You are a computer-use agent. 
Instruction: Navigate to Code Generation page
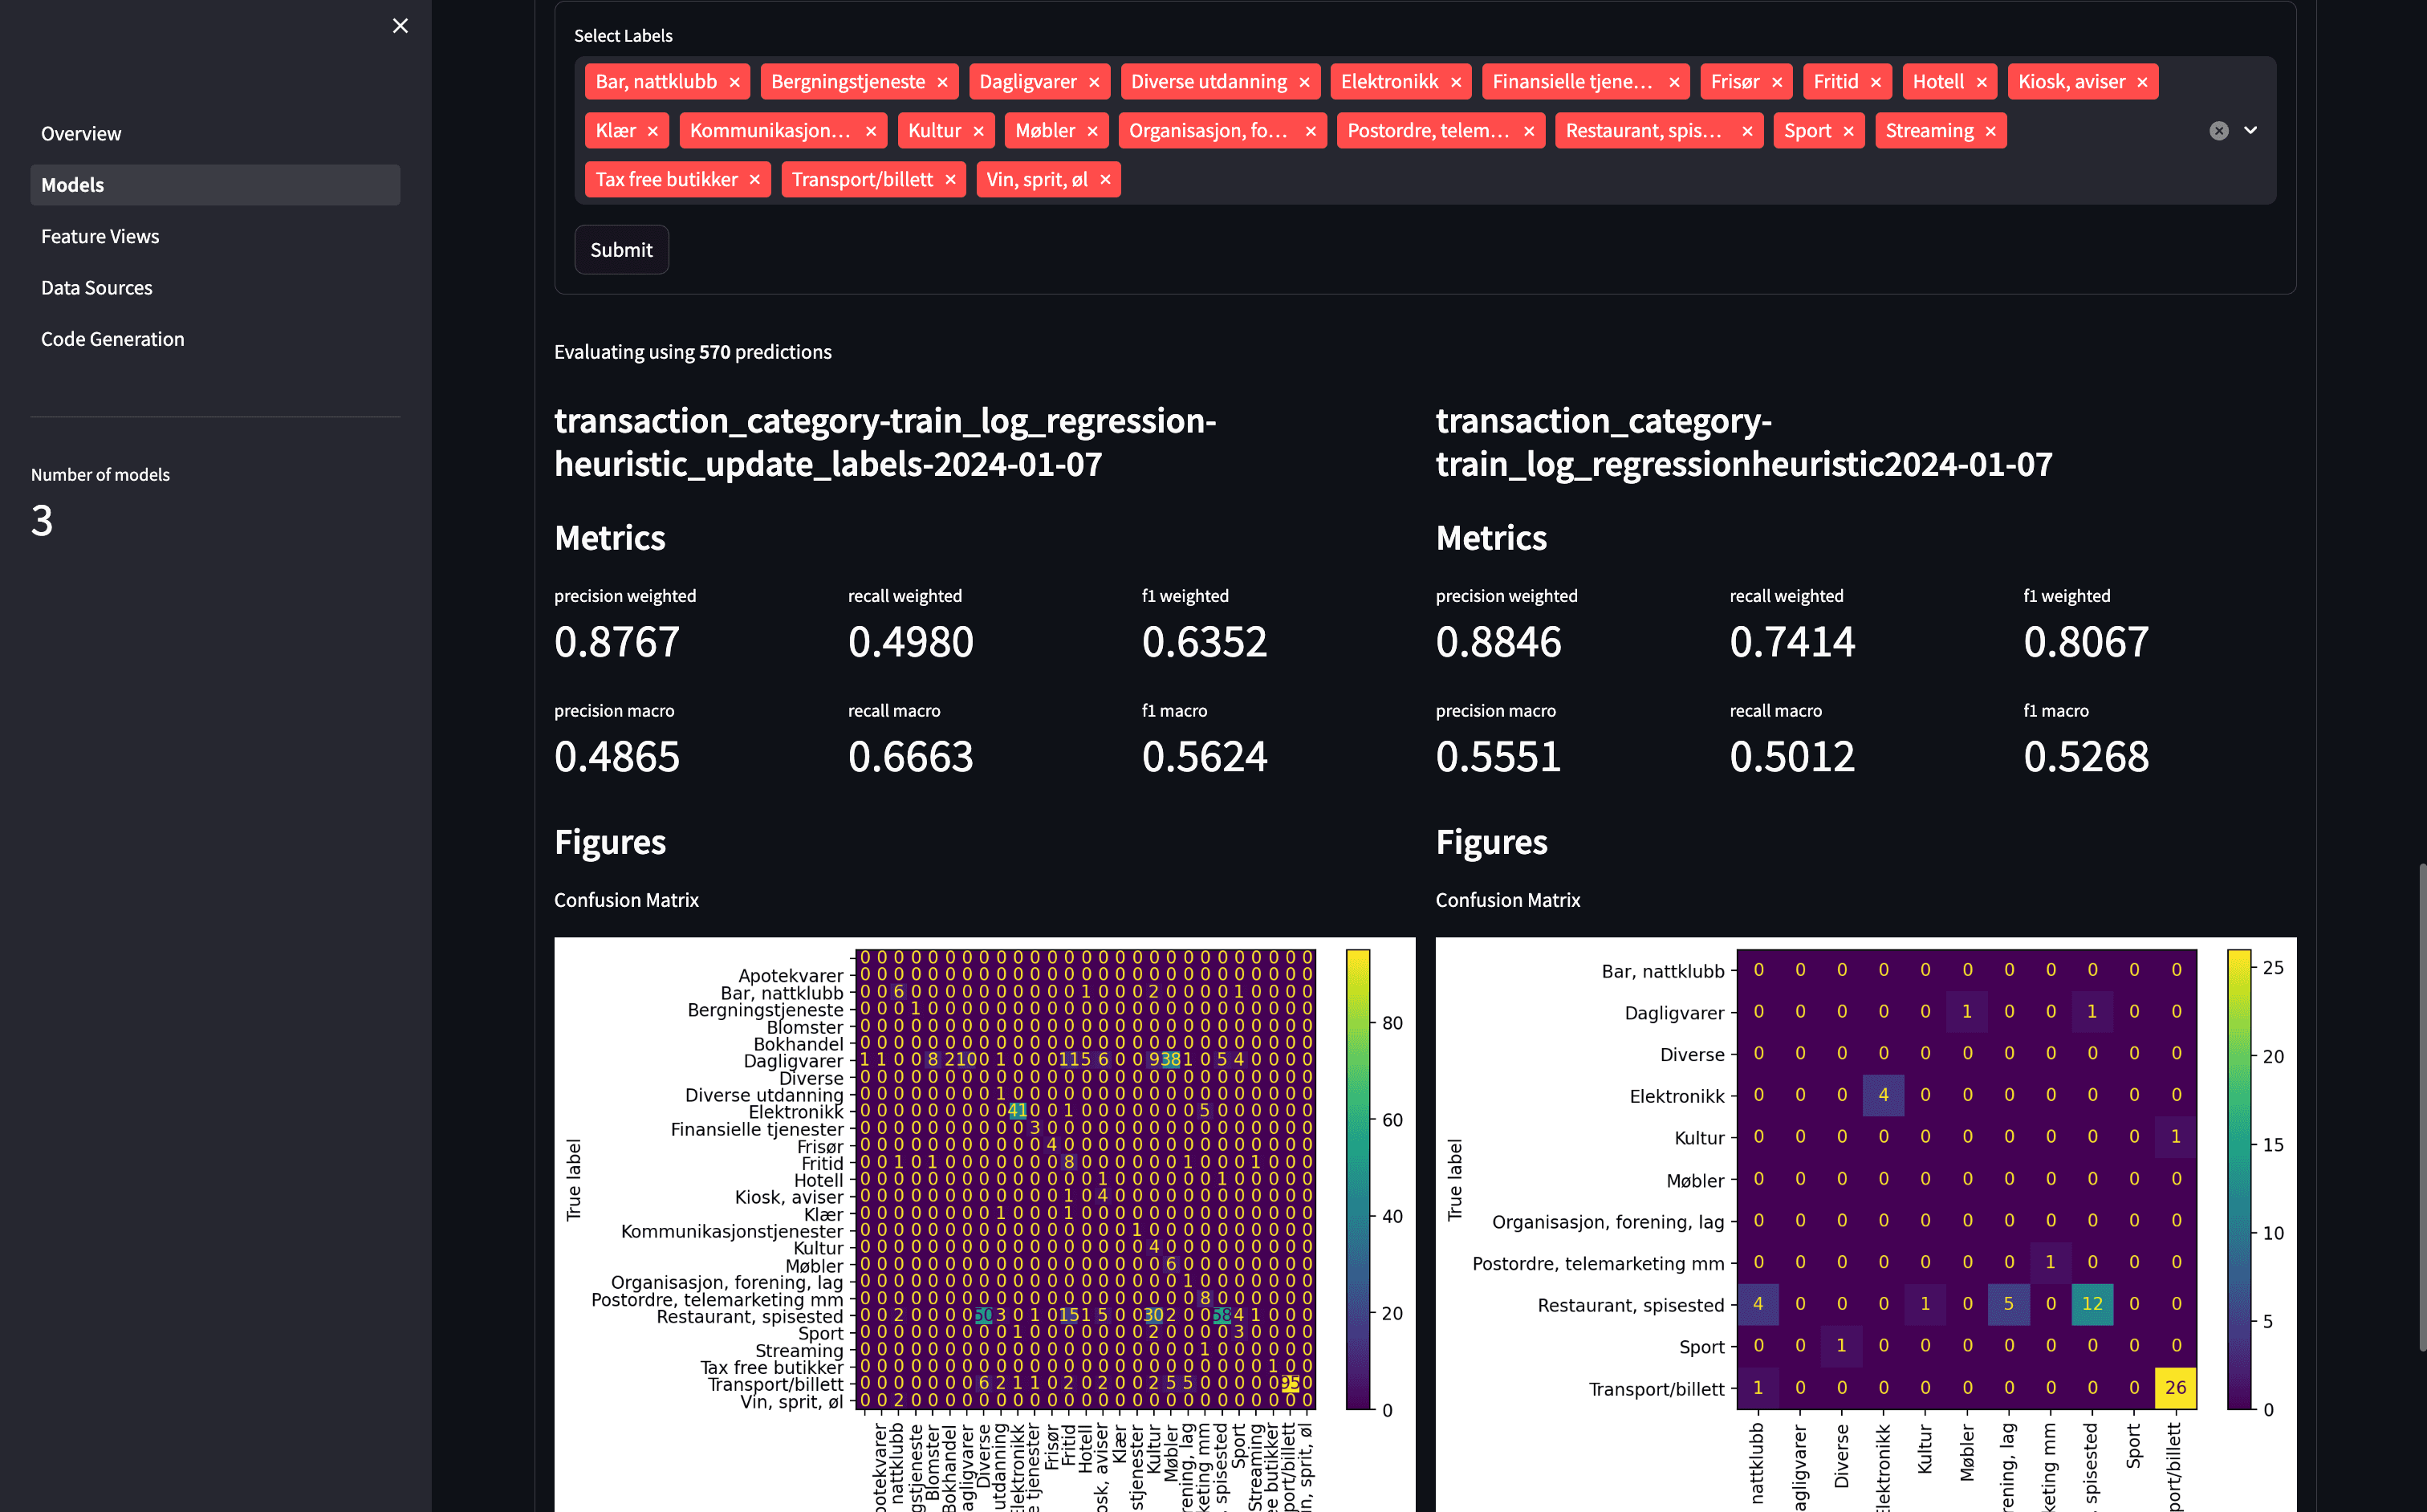click(215, 339)
